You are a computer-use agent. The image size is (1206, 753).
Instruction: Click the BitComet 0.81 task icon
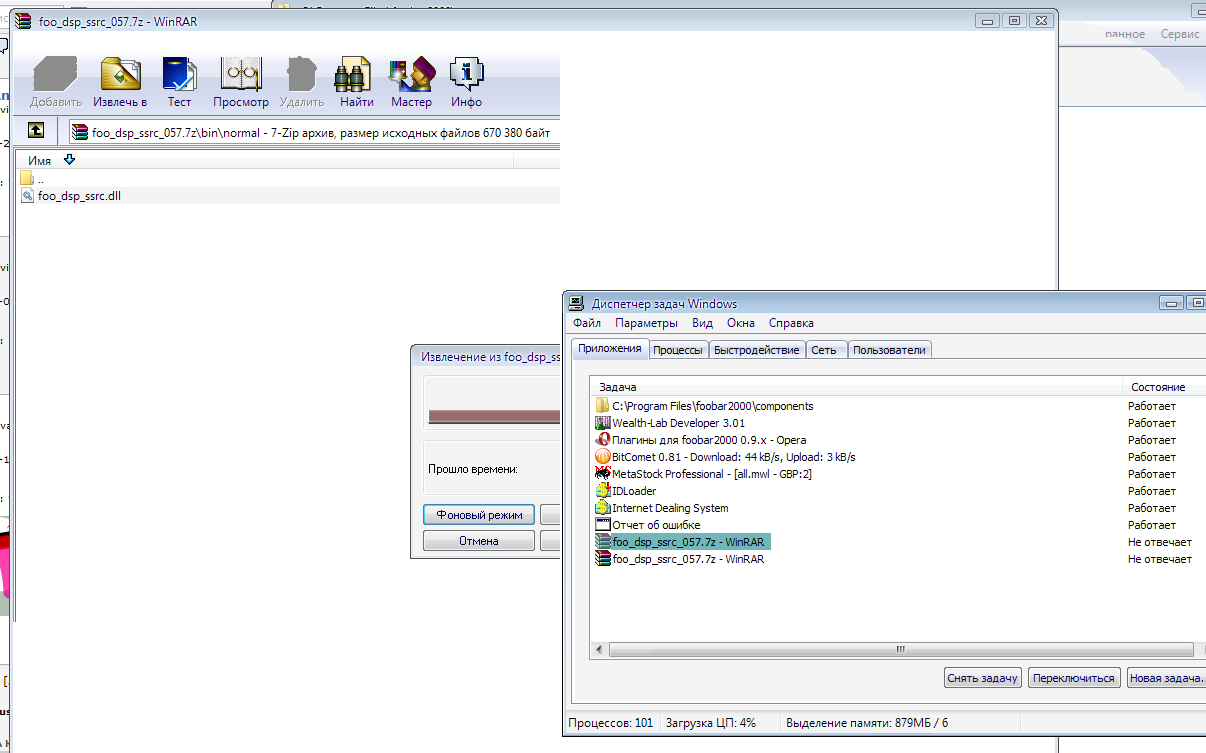tap(602, 457)
